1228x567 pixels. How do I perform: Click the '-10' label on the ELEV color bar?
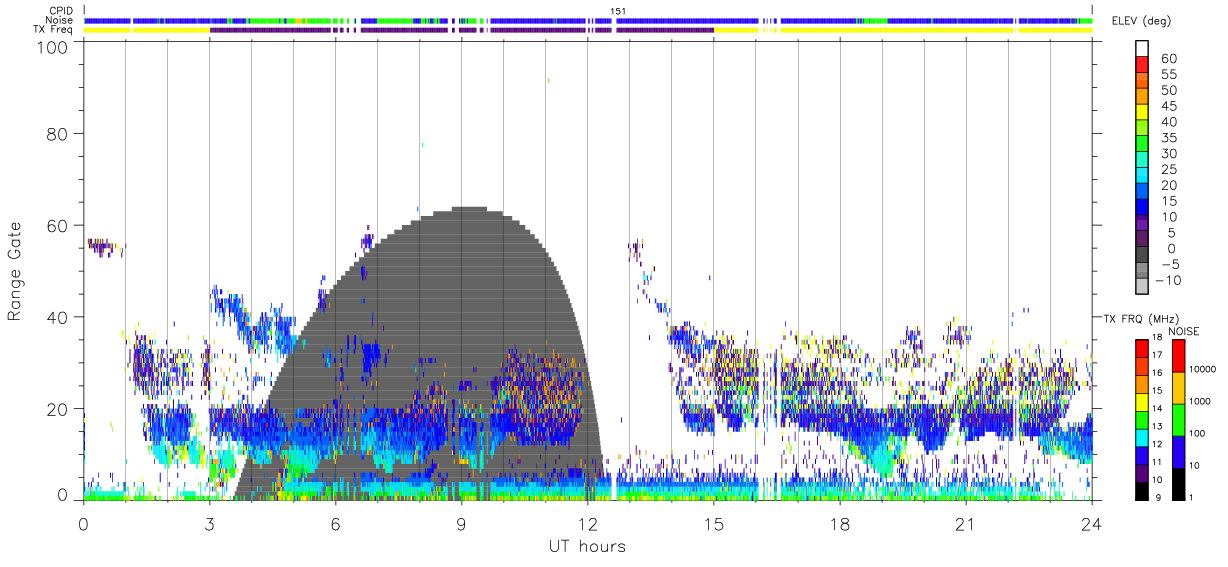click(1170, 280)
